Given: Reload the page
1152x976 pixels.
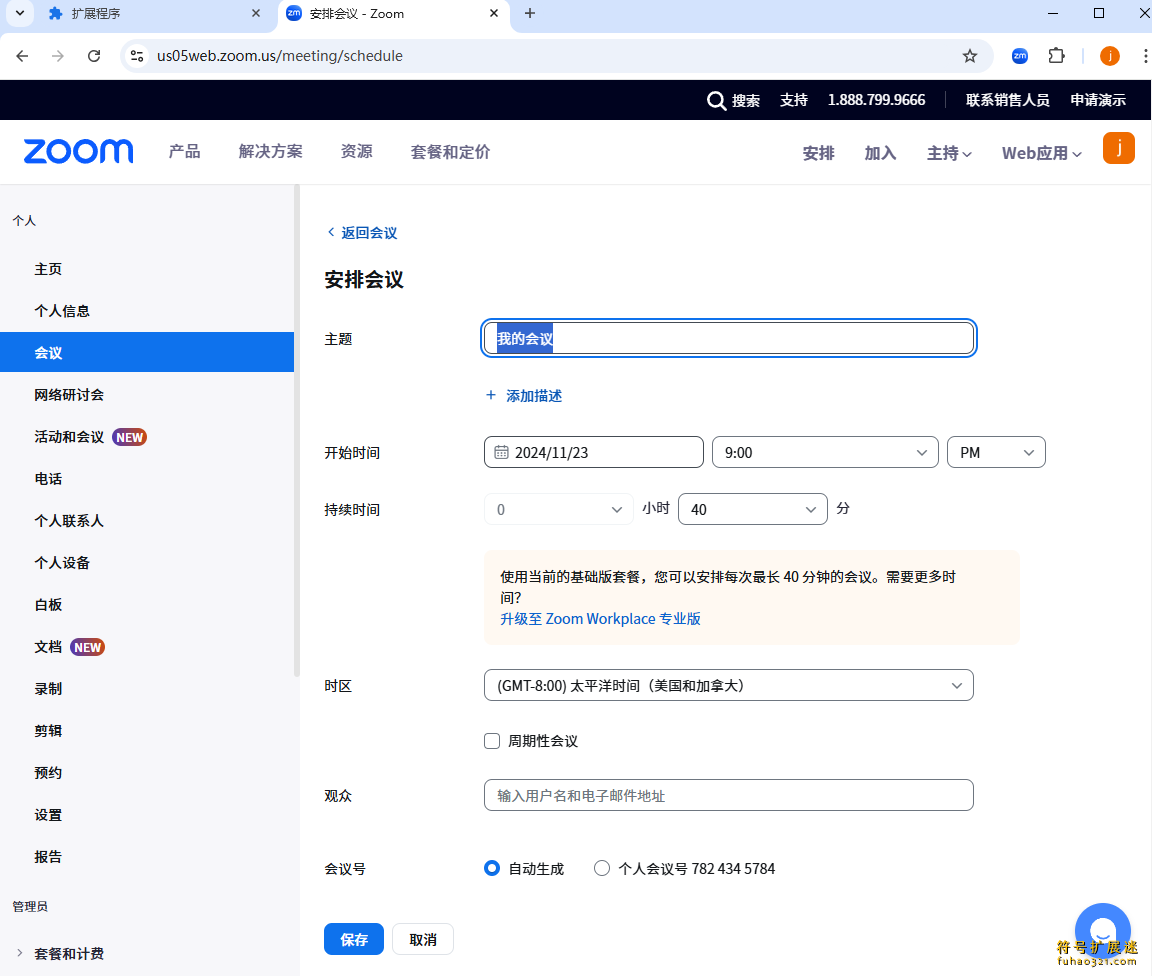Looking at the screenshot, I should click(x=94, y=56).
